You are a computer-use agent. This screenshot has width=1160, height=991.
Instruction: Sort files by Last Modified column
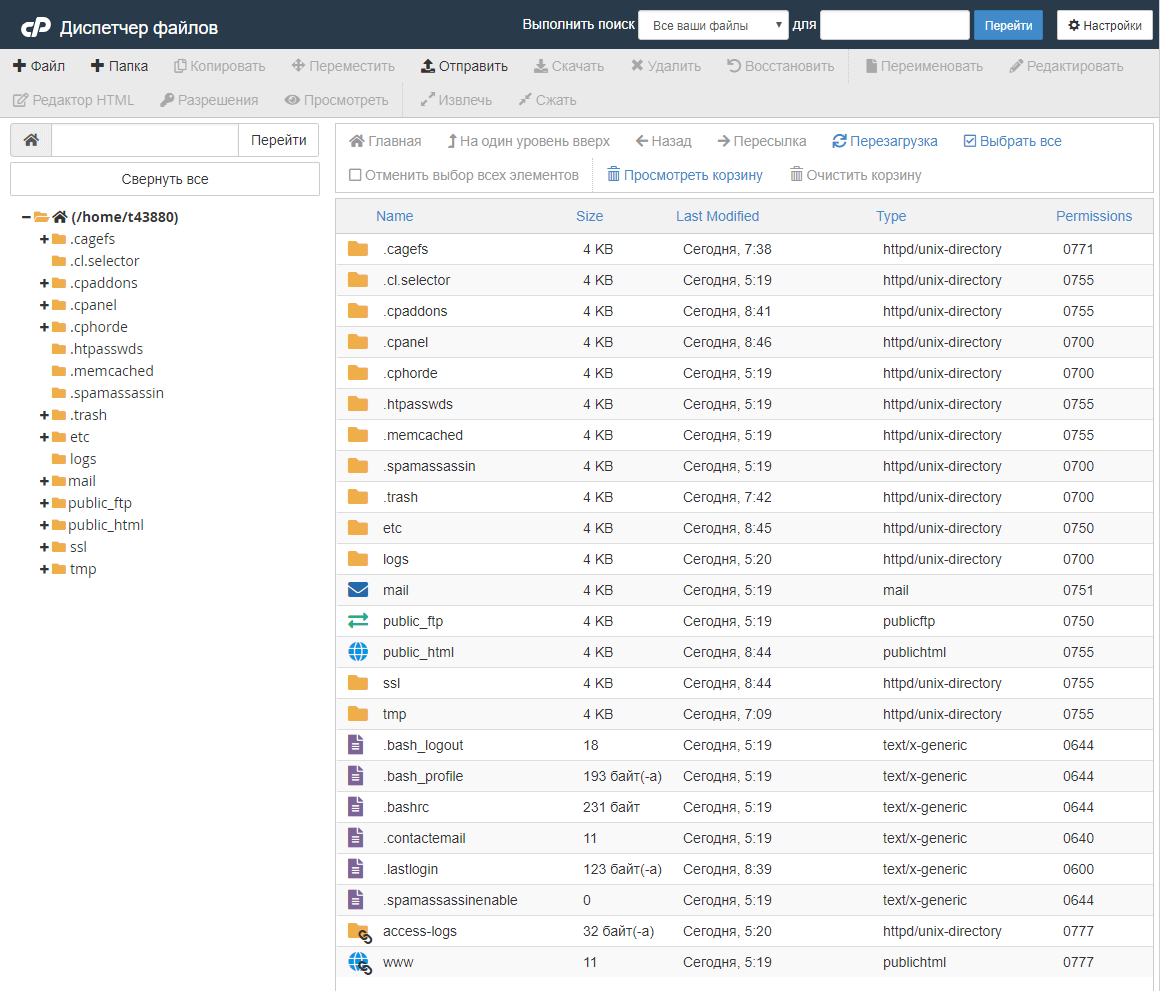717,216
